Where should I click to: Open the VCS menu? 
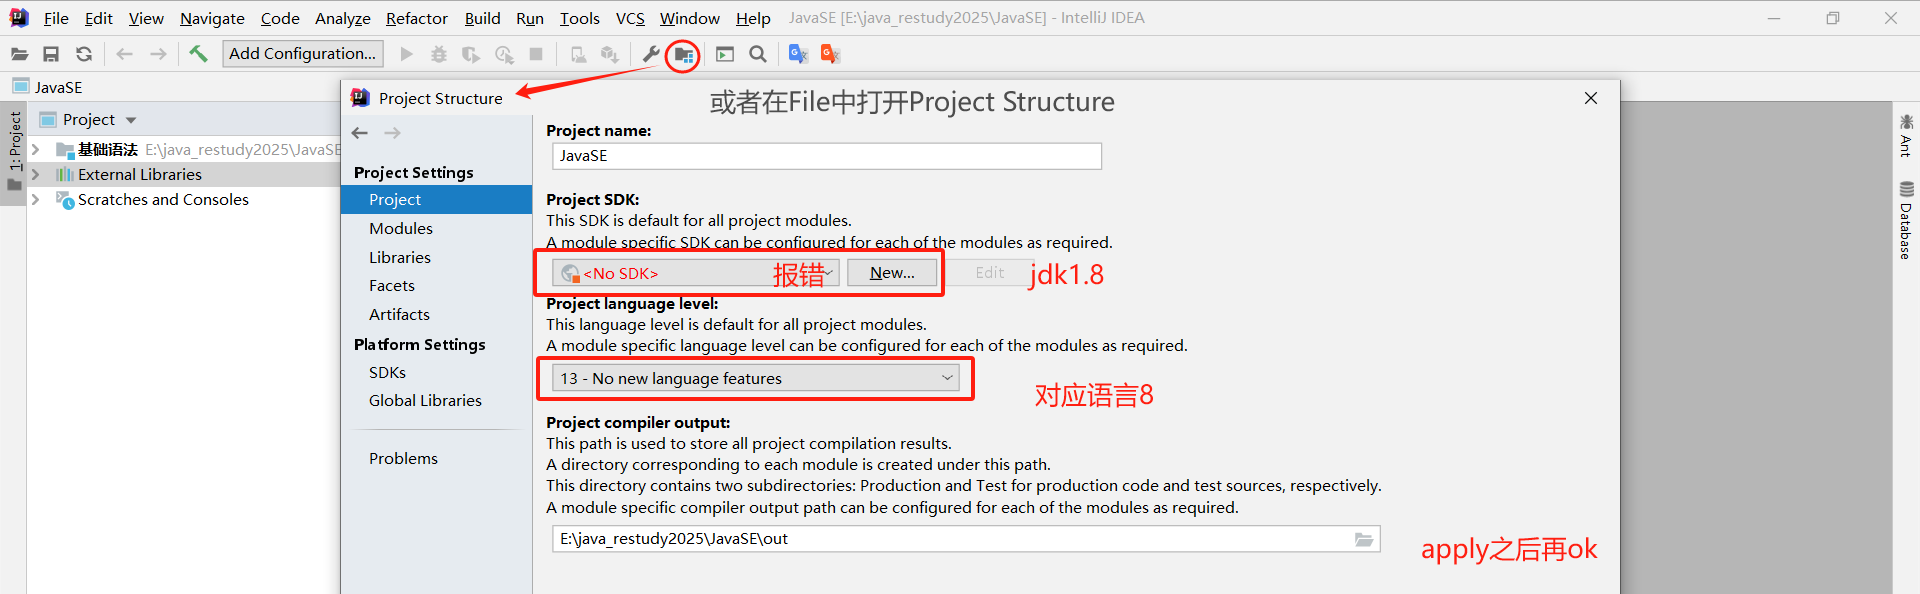coord(630,18)
